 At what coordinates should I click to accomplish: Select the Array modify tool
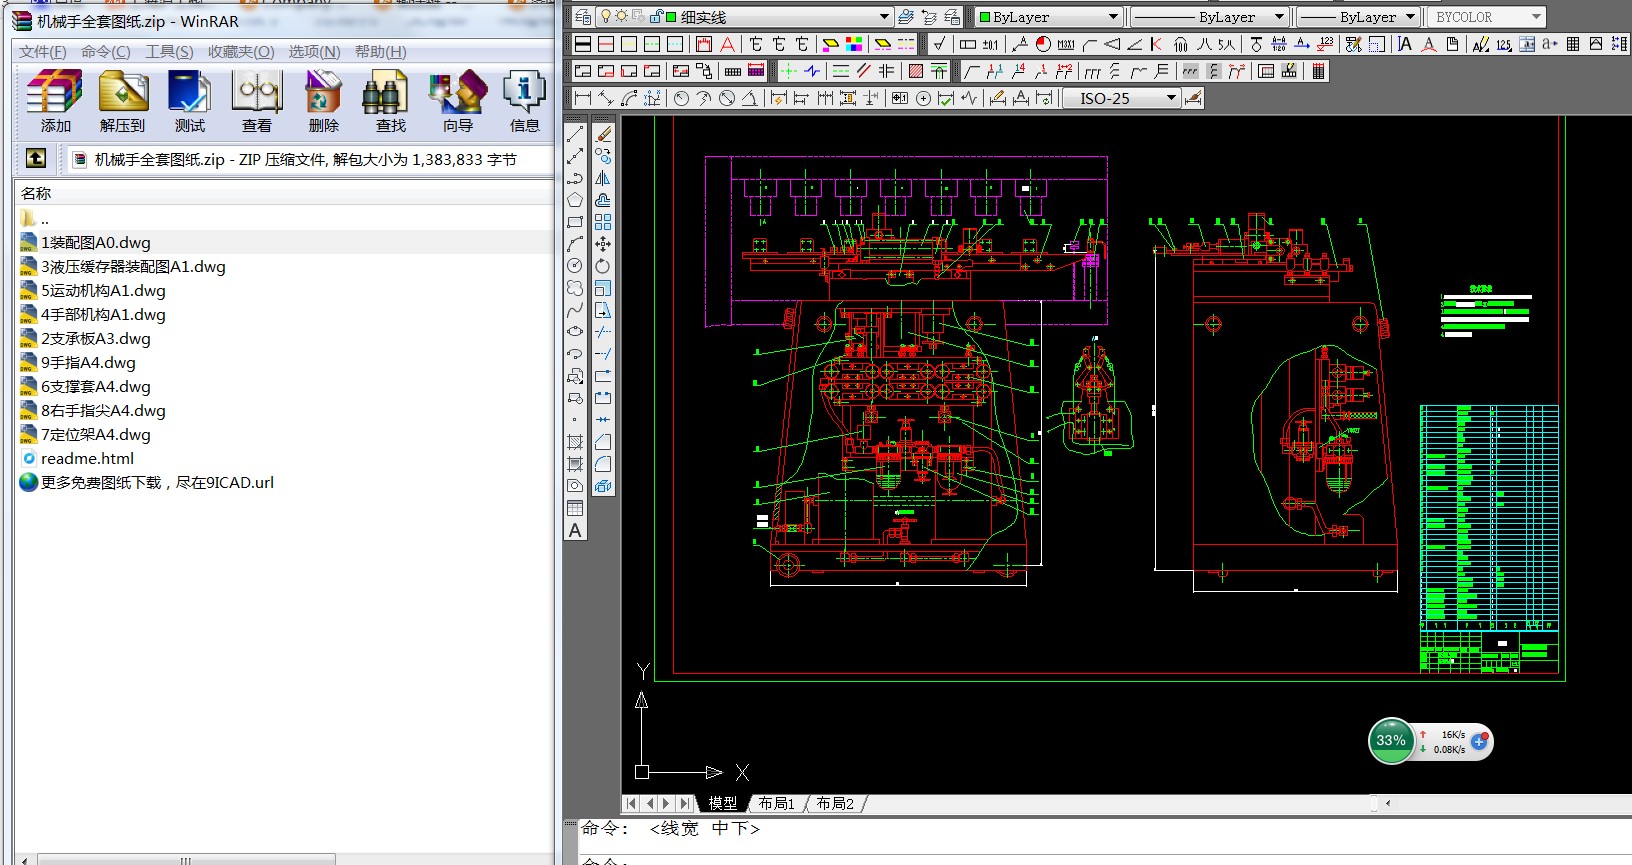603,222
